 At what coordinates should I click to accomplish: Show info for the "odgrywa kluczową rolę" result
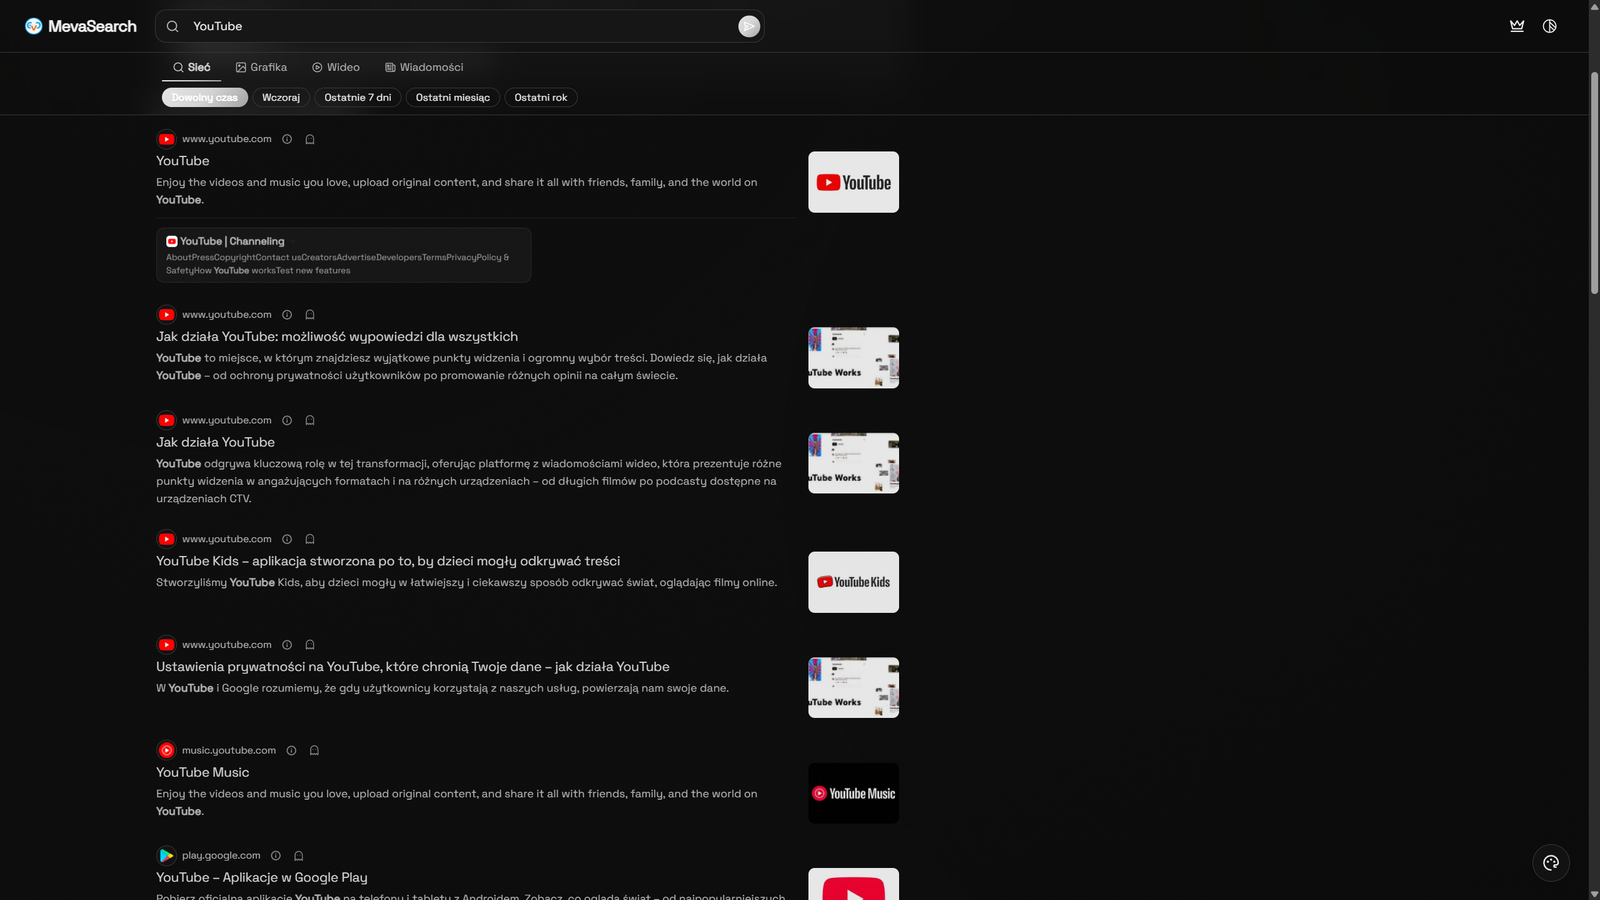click(287, 420)
